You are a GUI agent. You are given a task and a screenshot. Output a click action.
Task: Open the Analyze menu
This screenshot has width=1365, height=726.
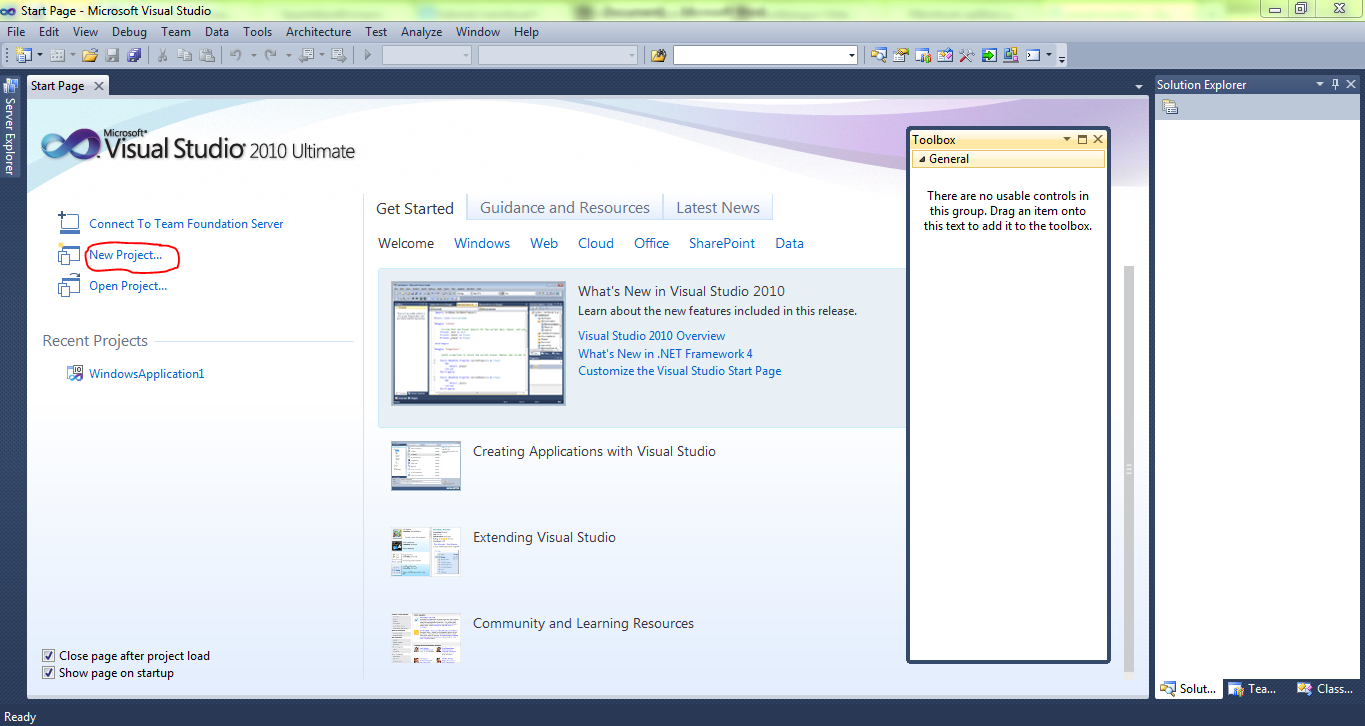[421, 32]
